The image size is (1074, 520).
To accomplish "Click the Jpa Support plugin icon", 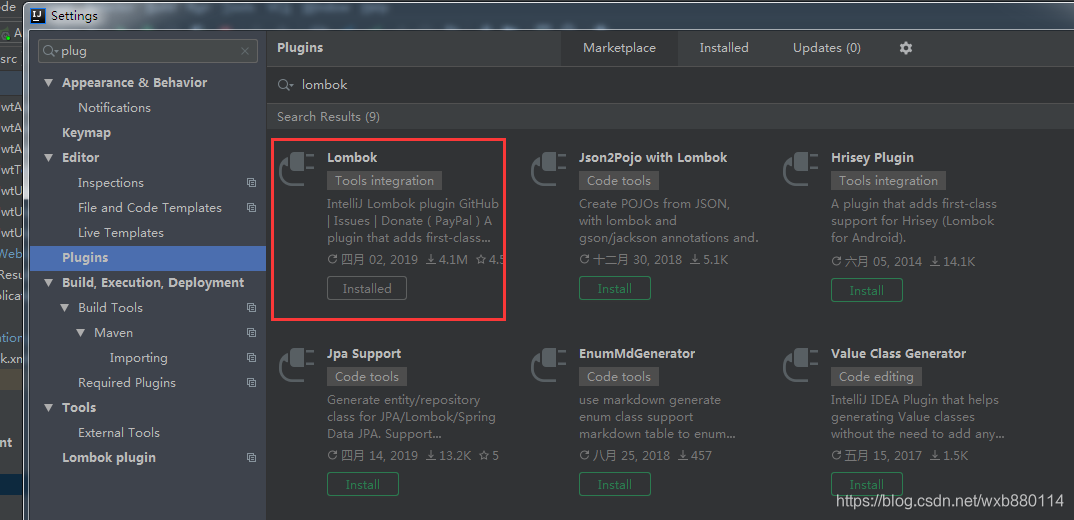I will tap(297, 365).
